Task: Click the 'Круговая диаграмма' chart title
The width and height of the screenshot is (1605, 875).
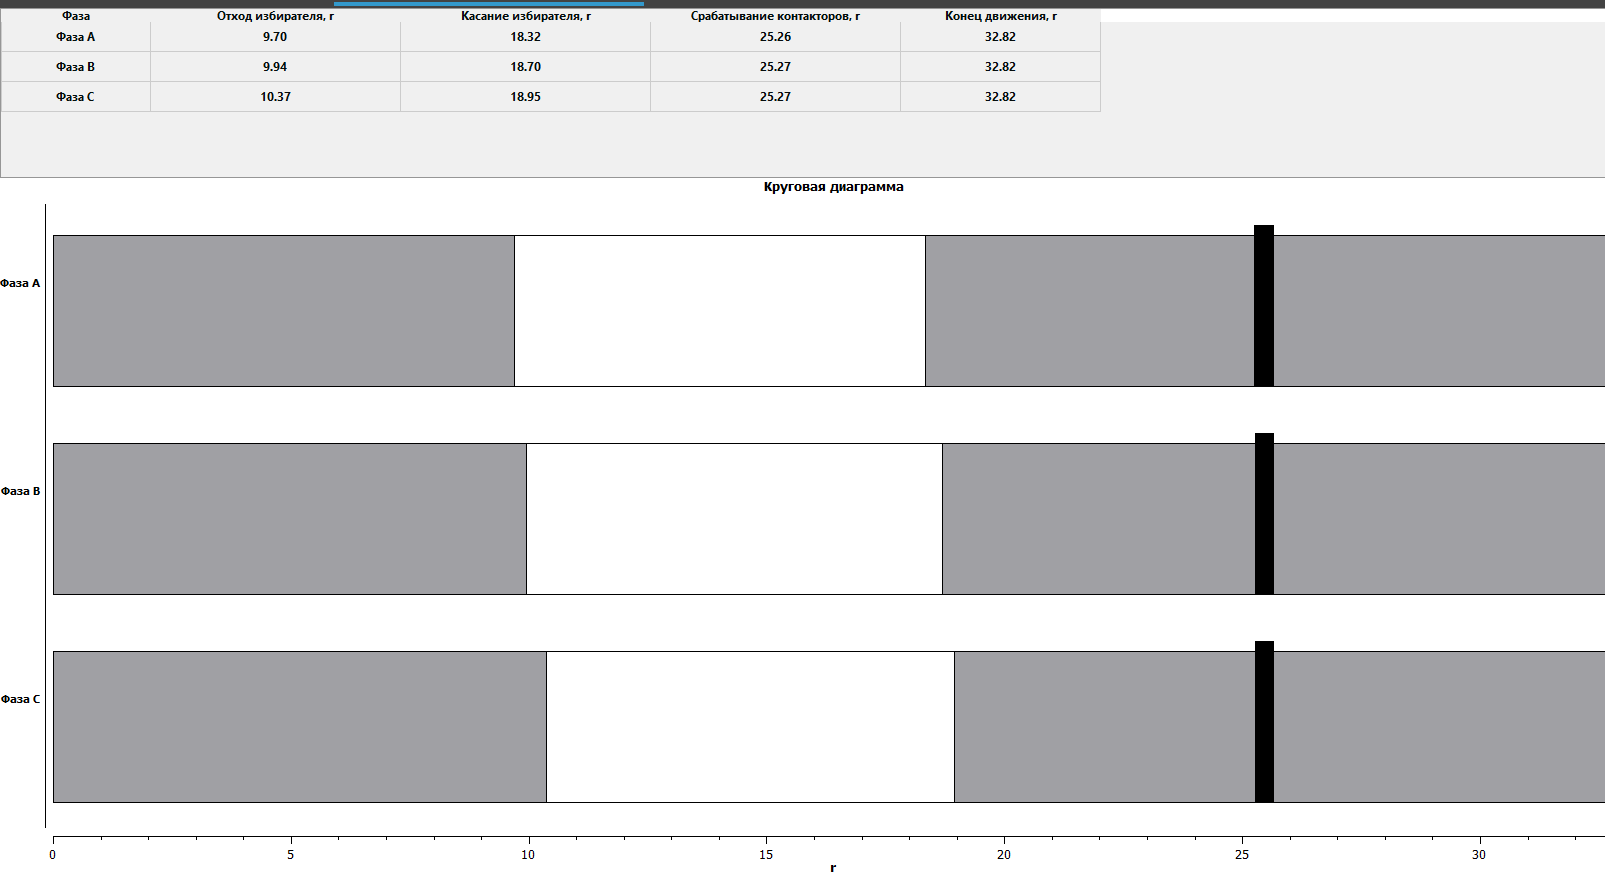Action: 833,187
